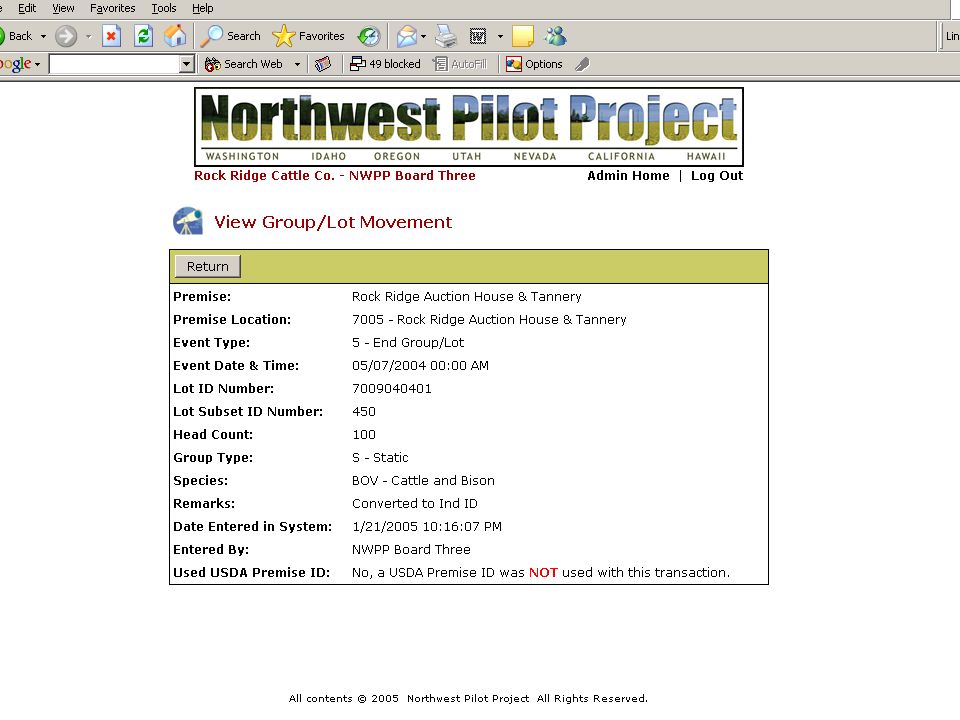Click the View Group/Lot Movement heading
The height and width of the screenshot is (720, 960).
(332, 222)
